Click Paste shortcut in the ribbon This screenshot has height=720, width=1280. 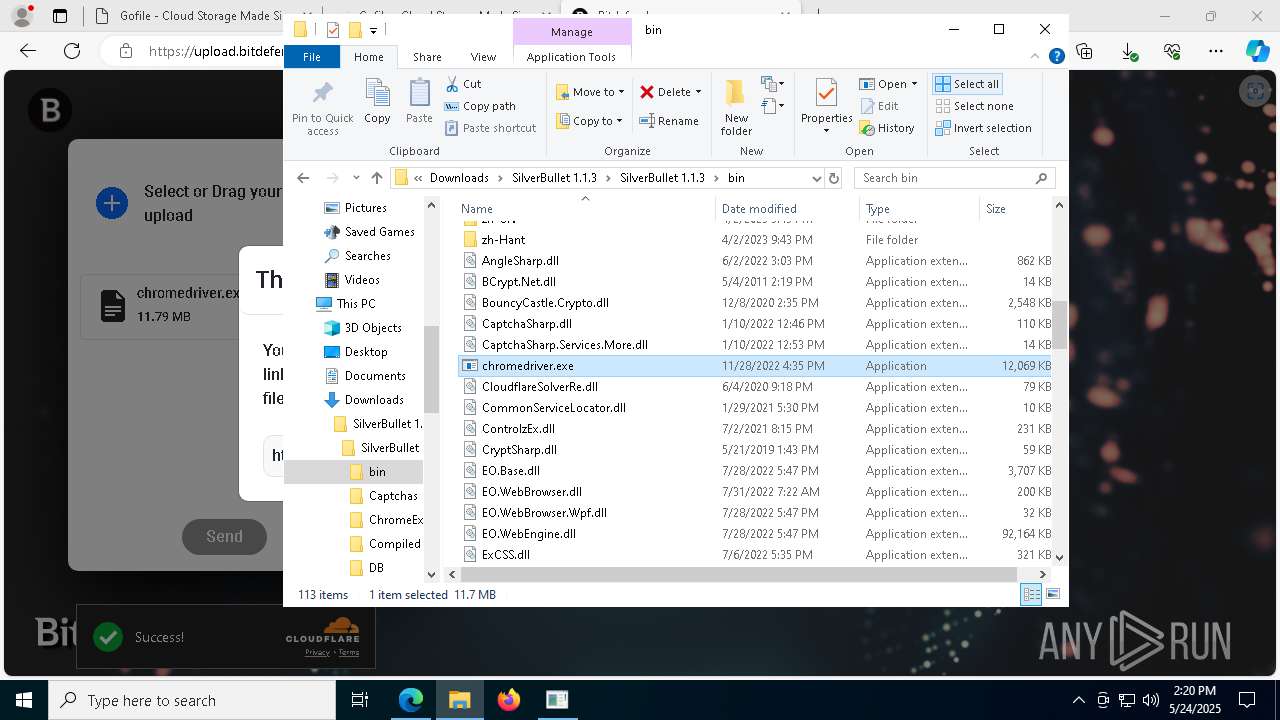coord(490,128)
